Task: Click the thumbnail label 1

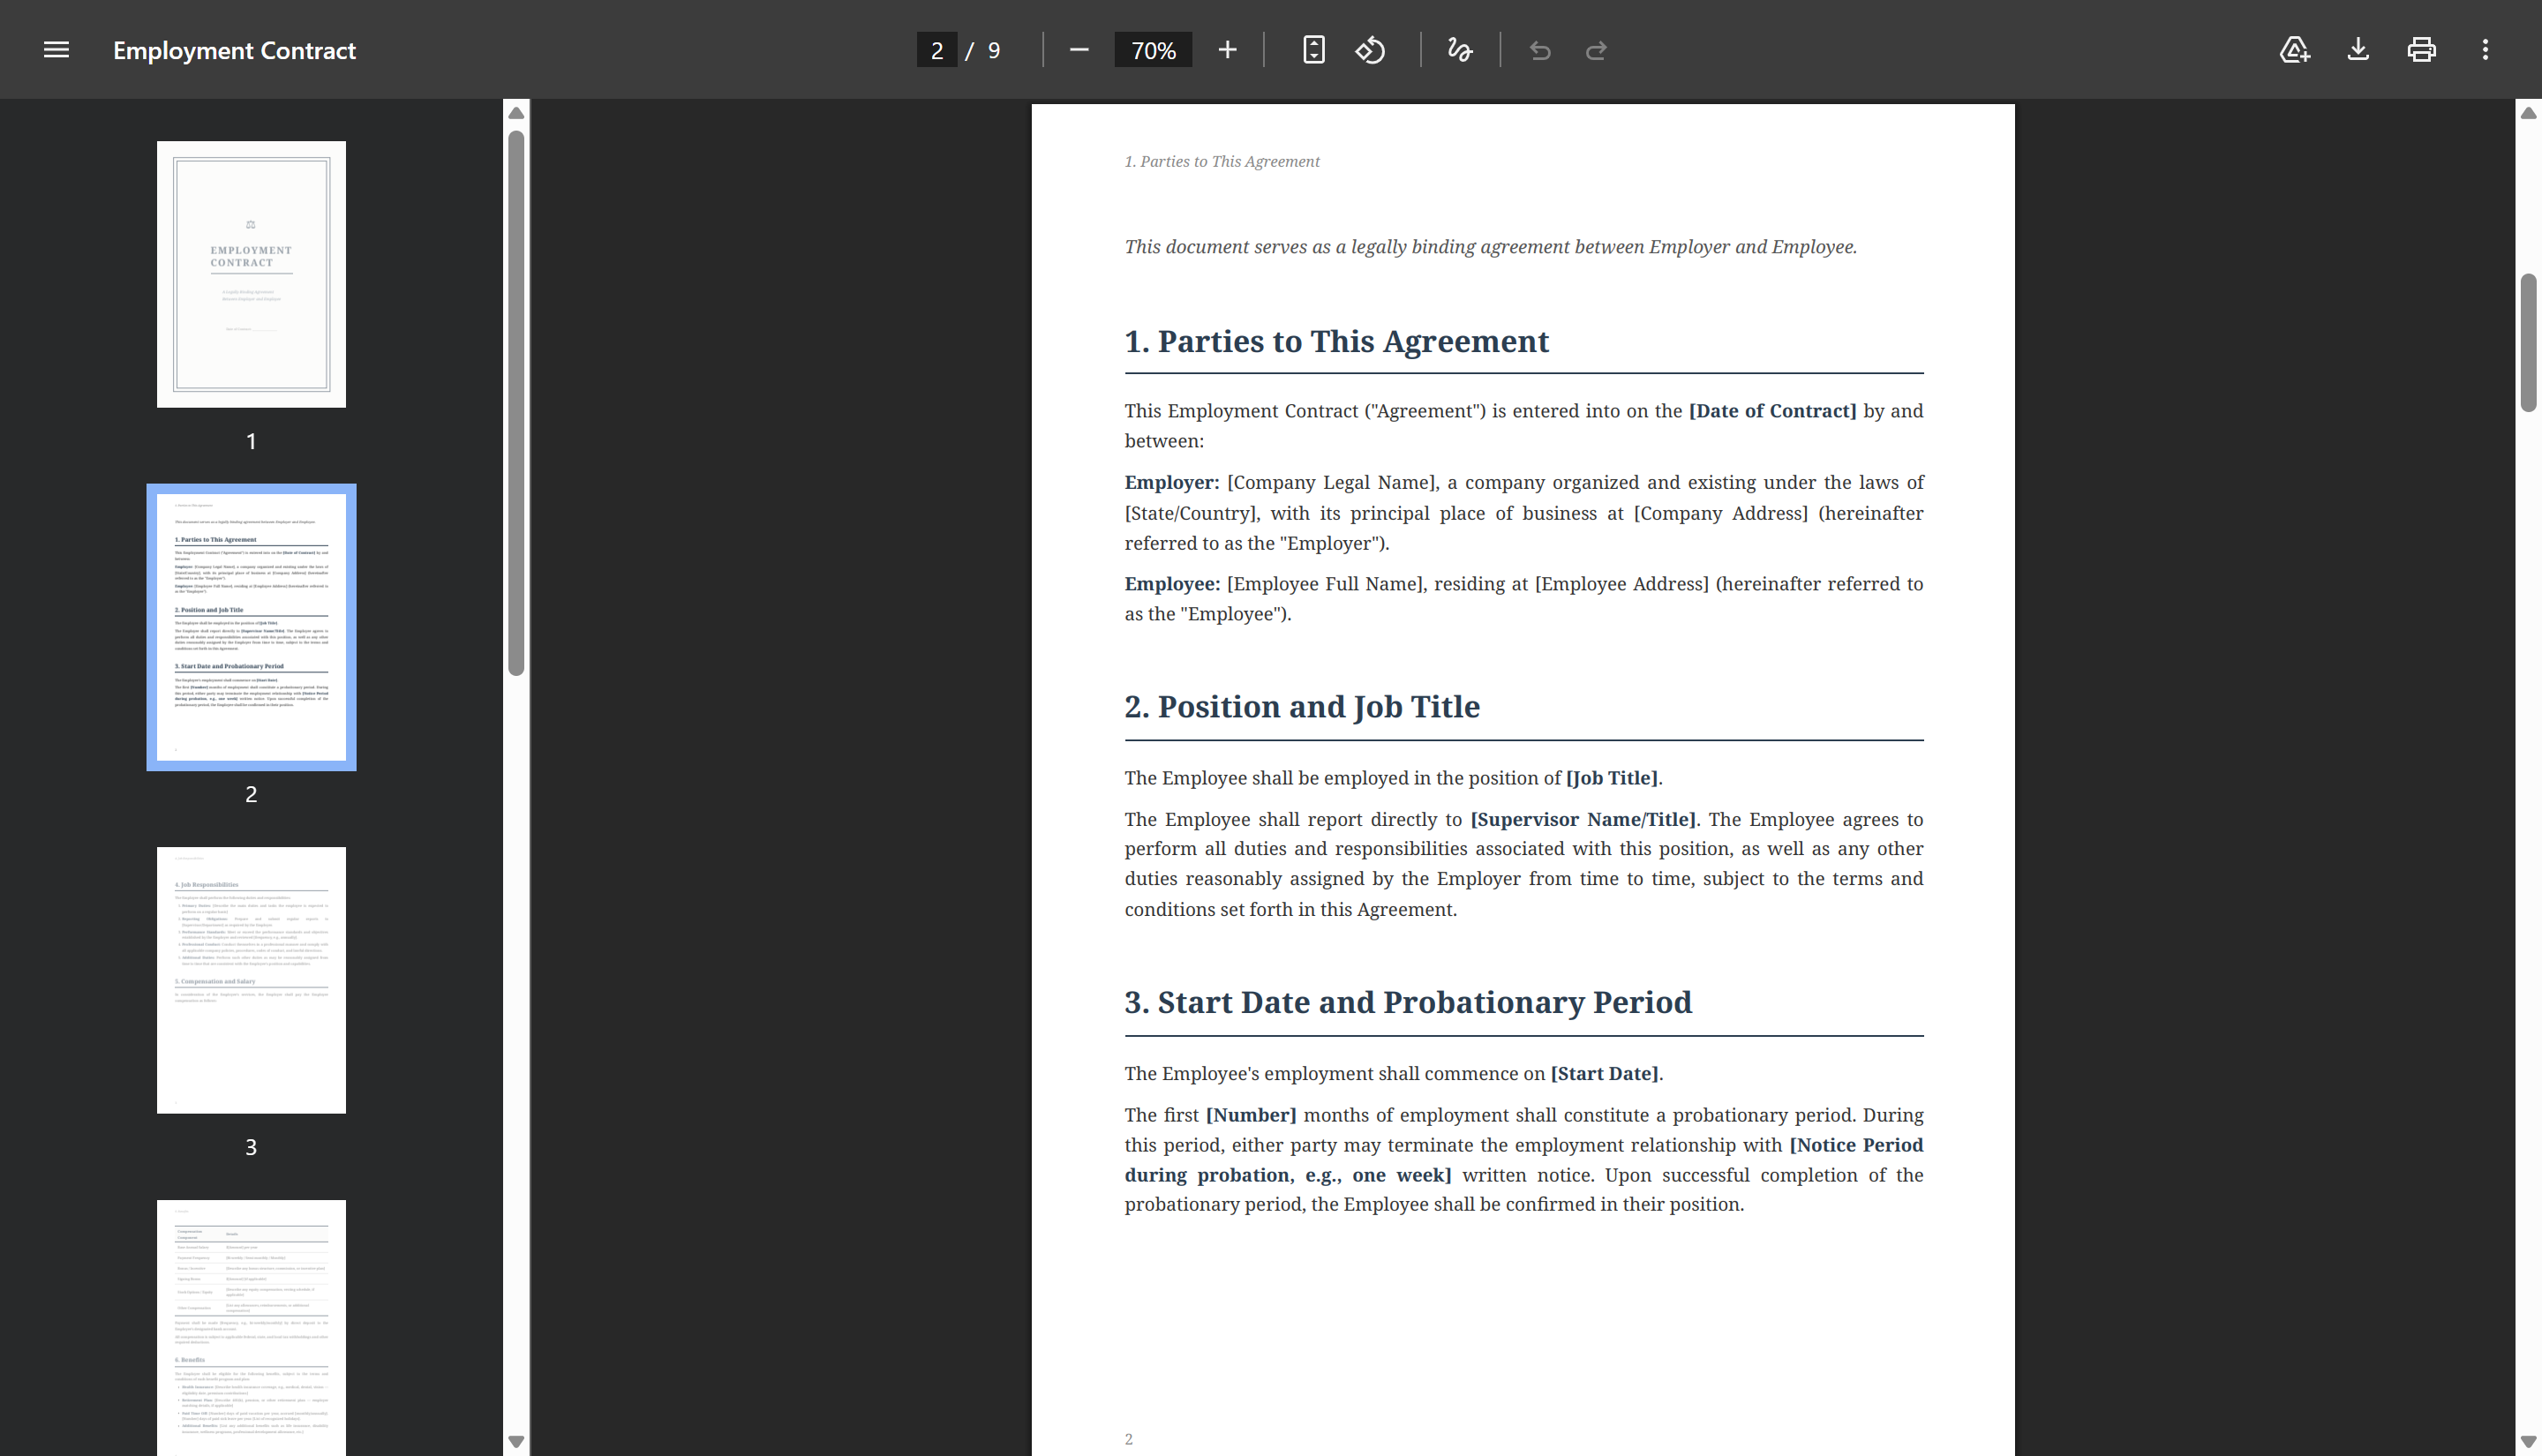Action: [x=251, y=441]
